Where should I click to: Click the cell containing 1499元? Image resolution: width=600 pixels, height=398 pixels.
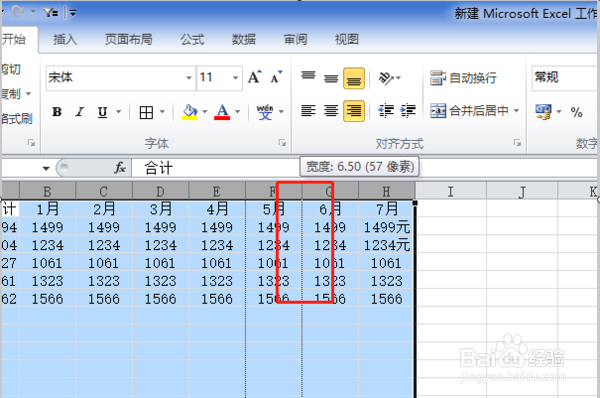point(386,227)
